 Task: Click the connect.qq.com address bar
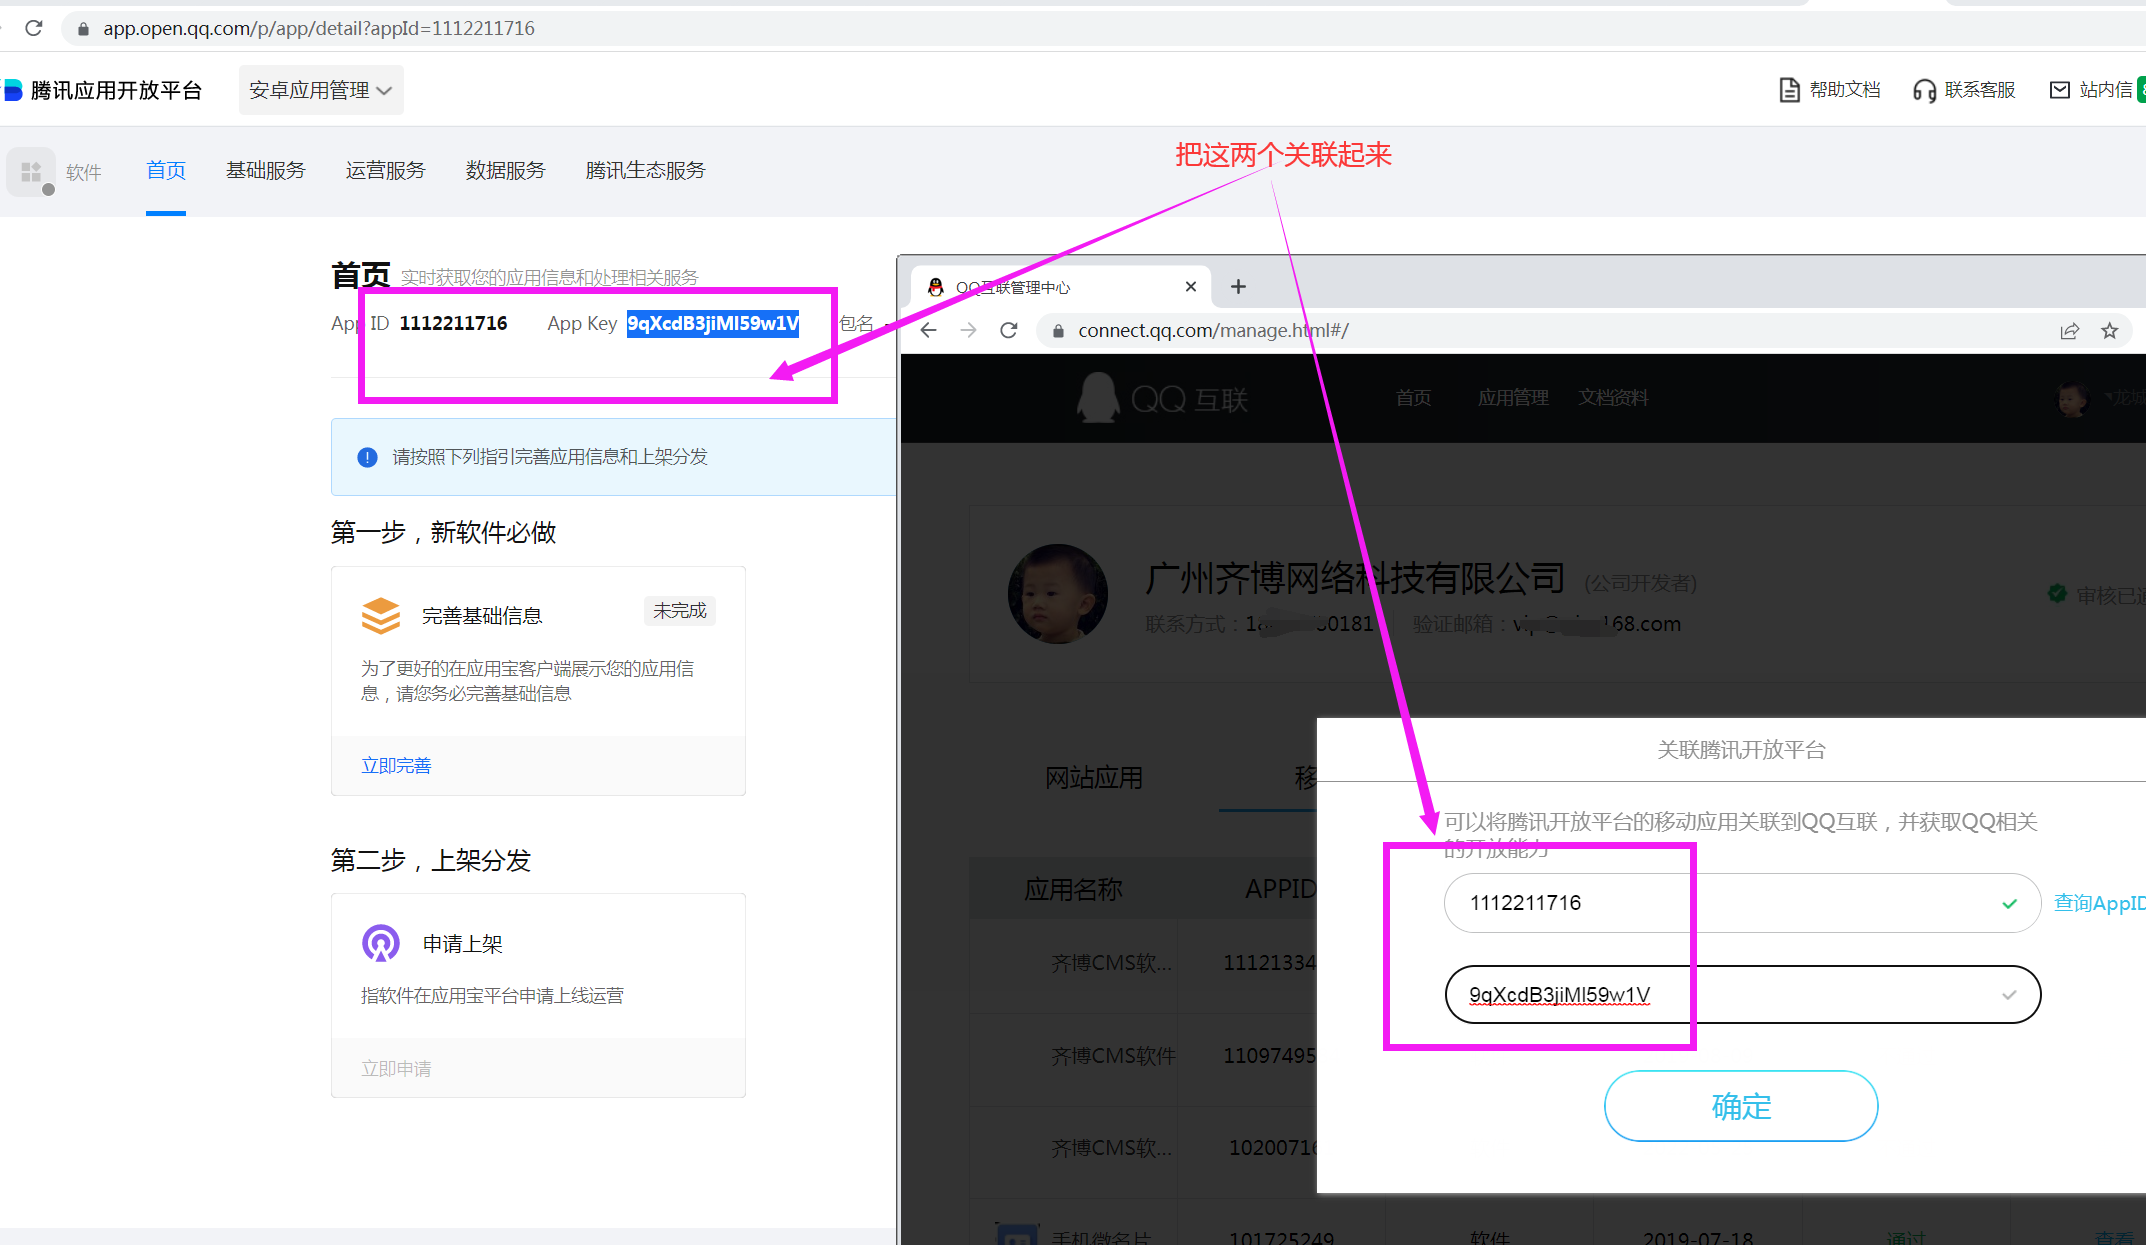[1213, 331]
